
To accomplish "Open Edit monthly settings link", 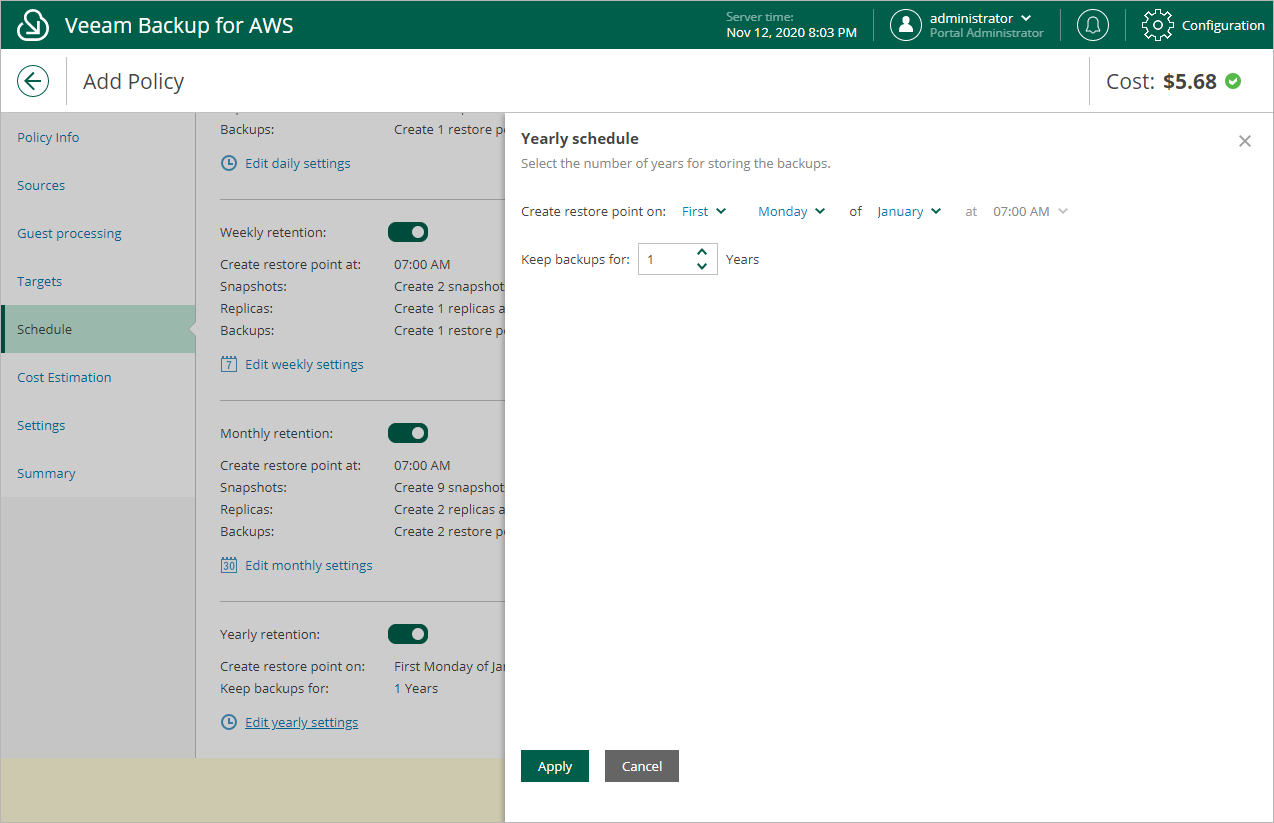I will [309, 565].
